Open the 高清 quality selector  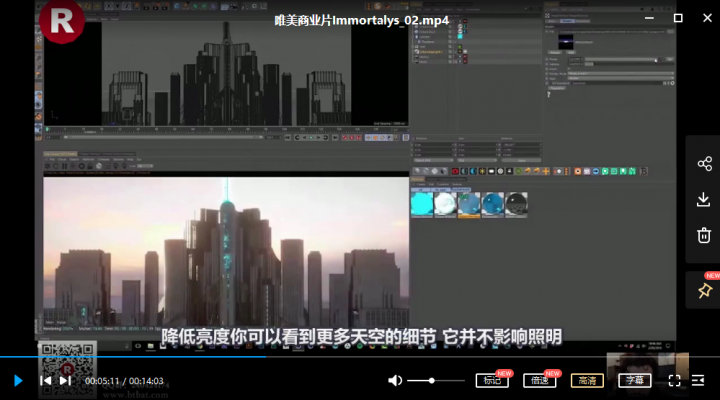tap(587, 381)
